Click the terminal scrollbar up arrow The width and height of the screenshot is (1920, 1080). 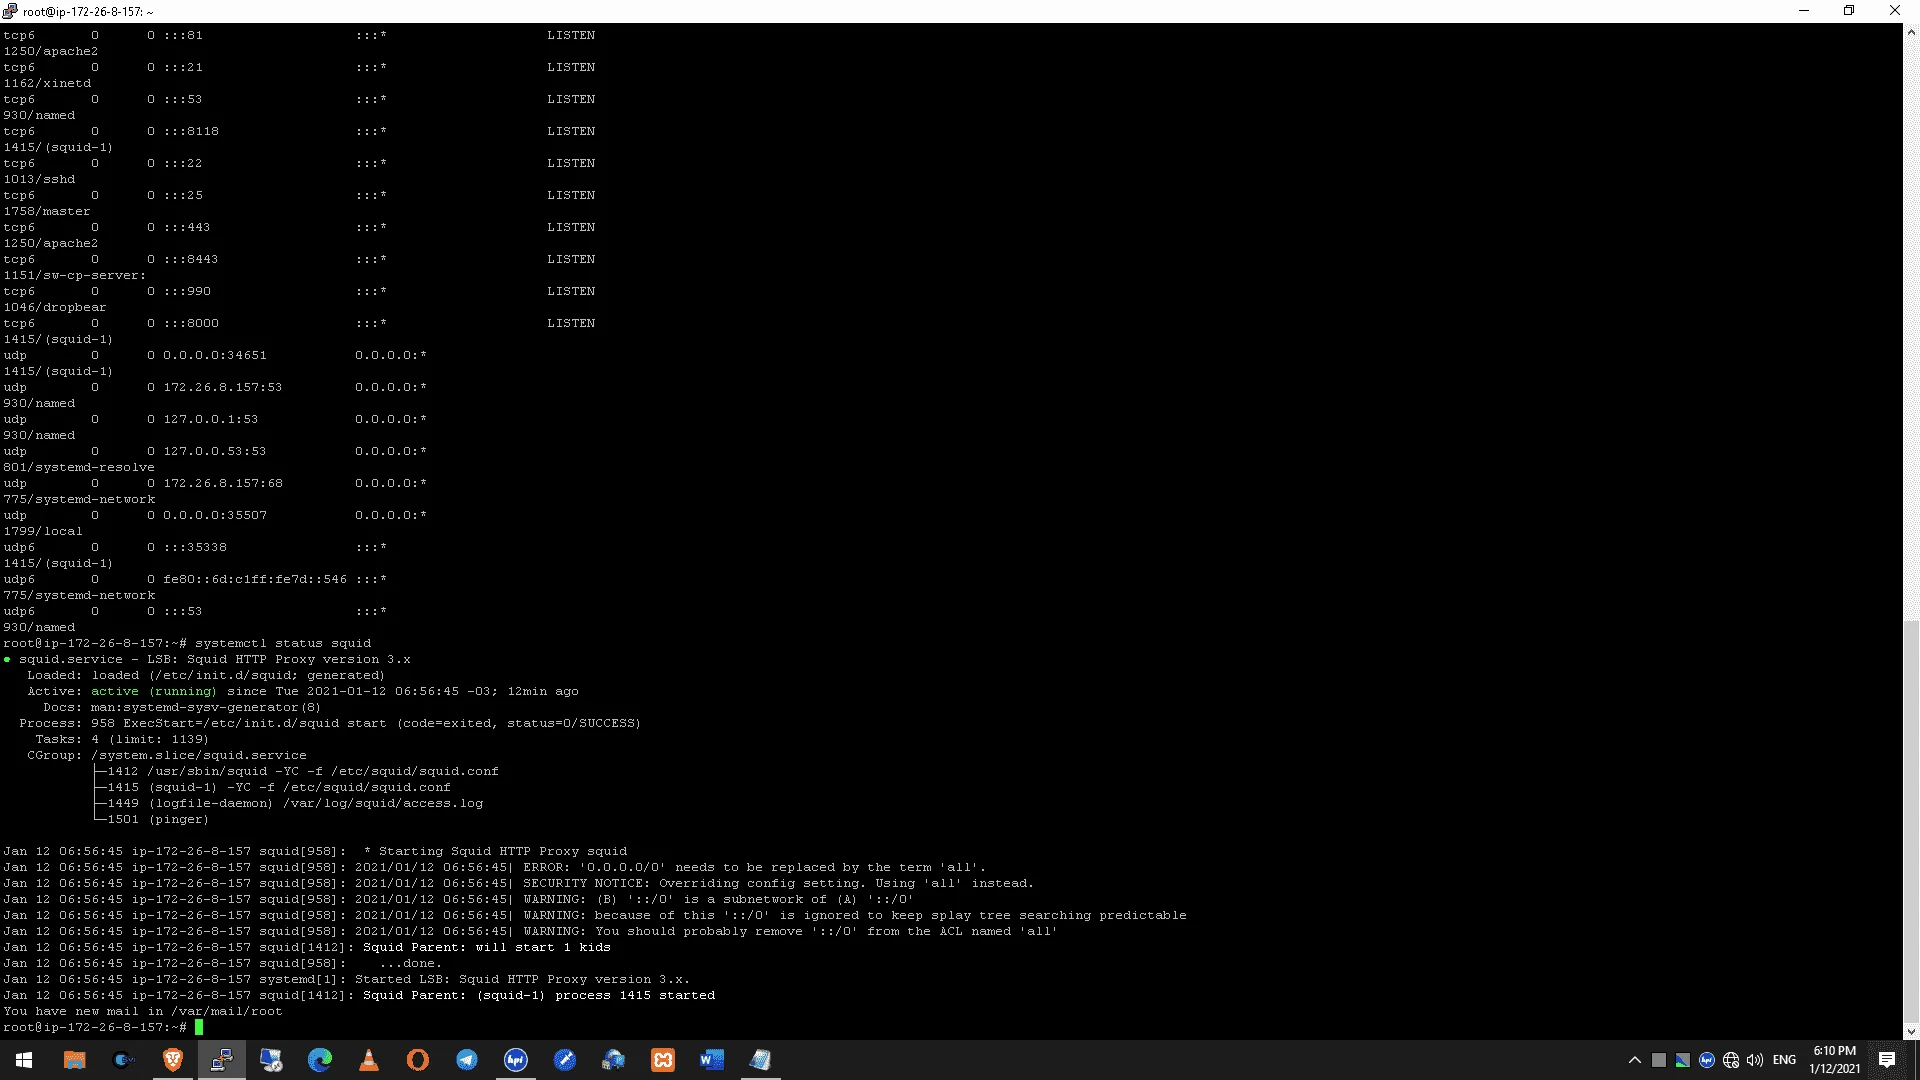(1911, 32)
